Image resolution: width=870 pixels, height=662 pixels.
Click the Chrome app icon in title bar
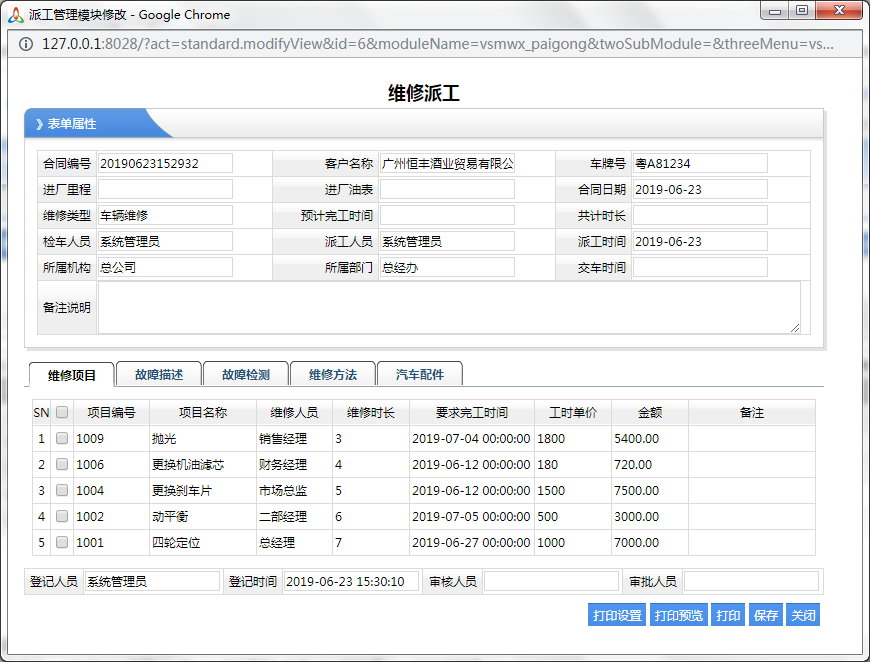16,14
